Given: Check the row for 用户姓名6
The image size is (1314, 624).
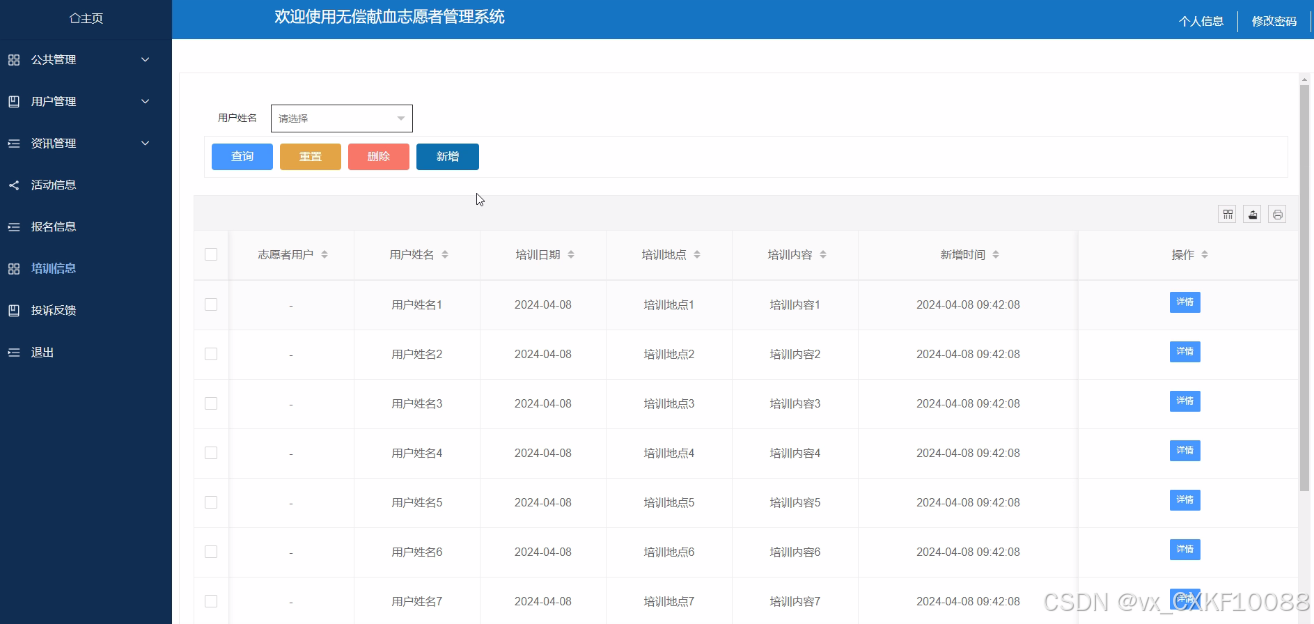Looking at the screenshot, I should 211,552.
